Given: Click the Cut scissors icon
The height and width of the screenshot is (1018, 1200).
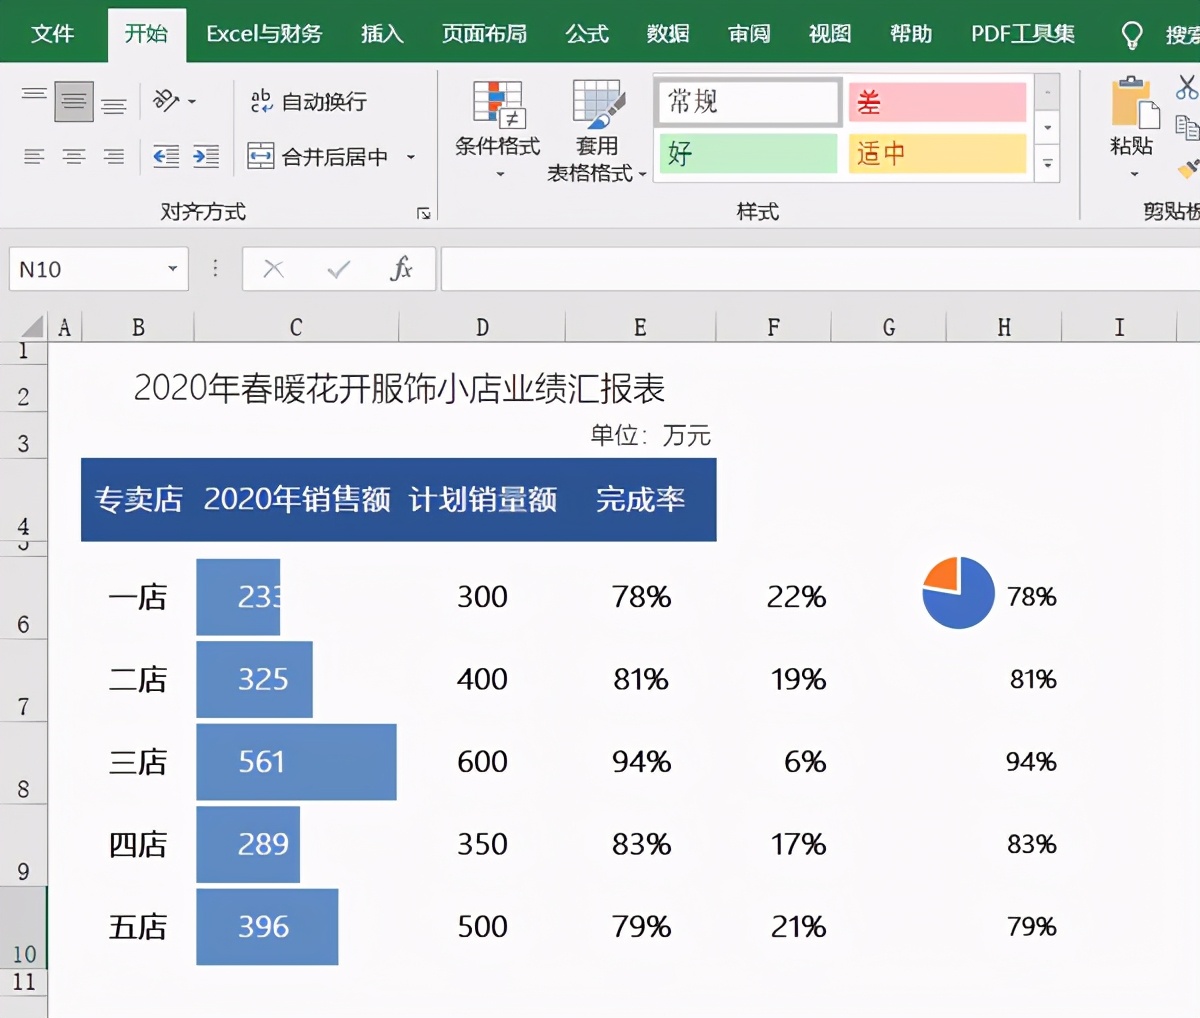Looking at the screenshot, I should 1186,87.
